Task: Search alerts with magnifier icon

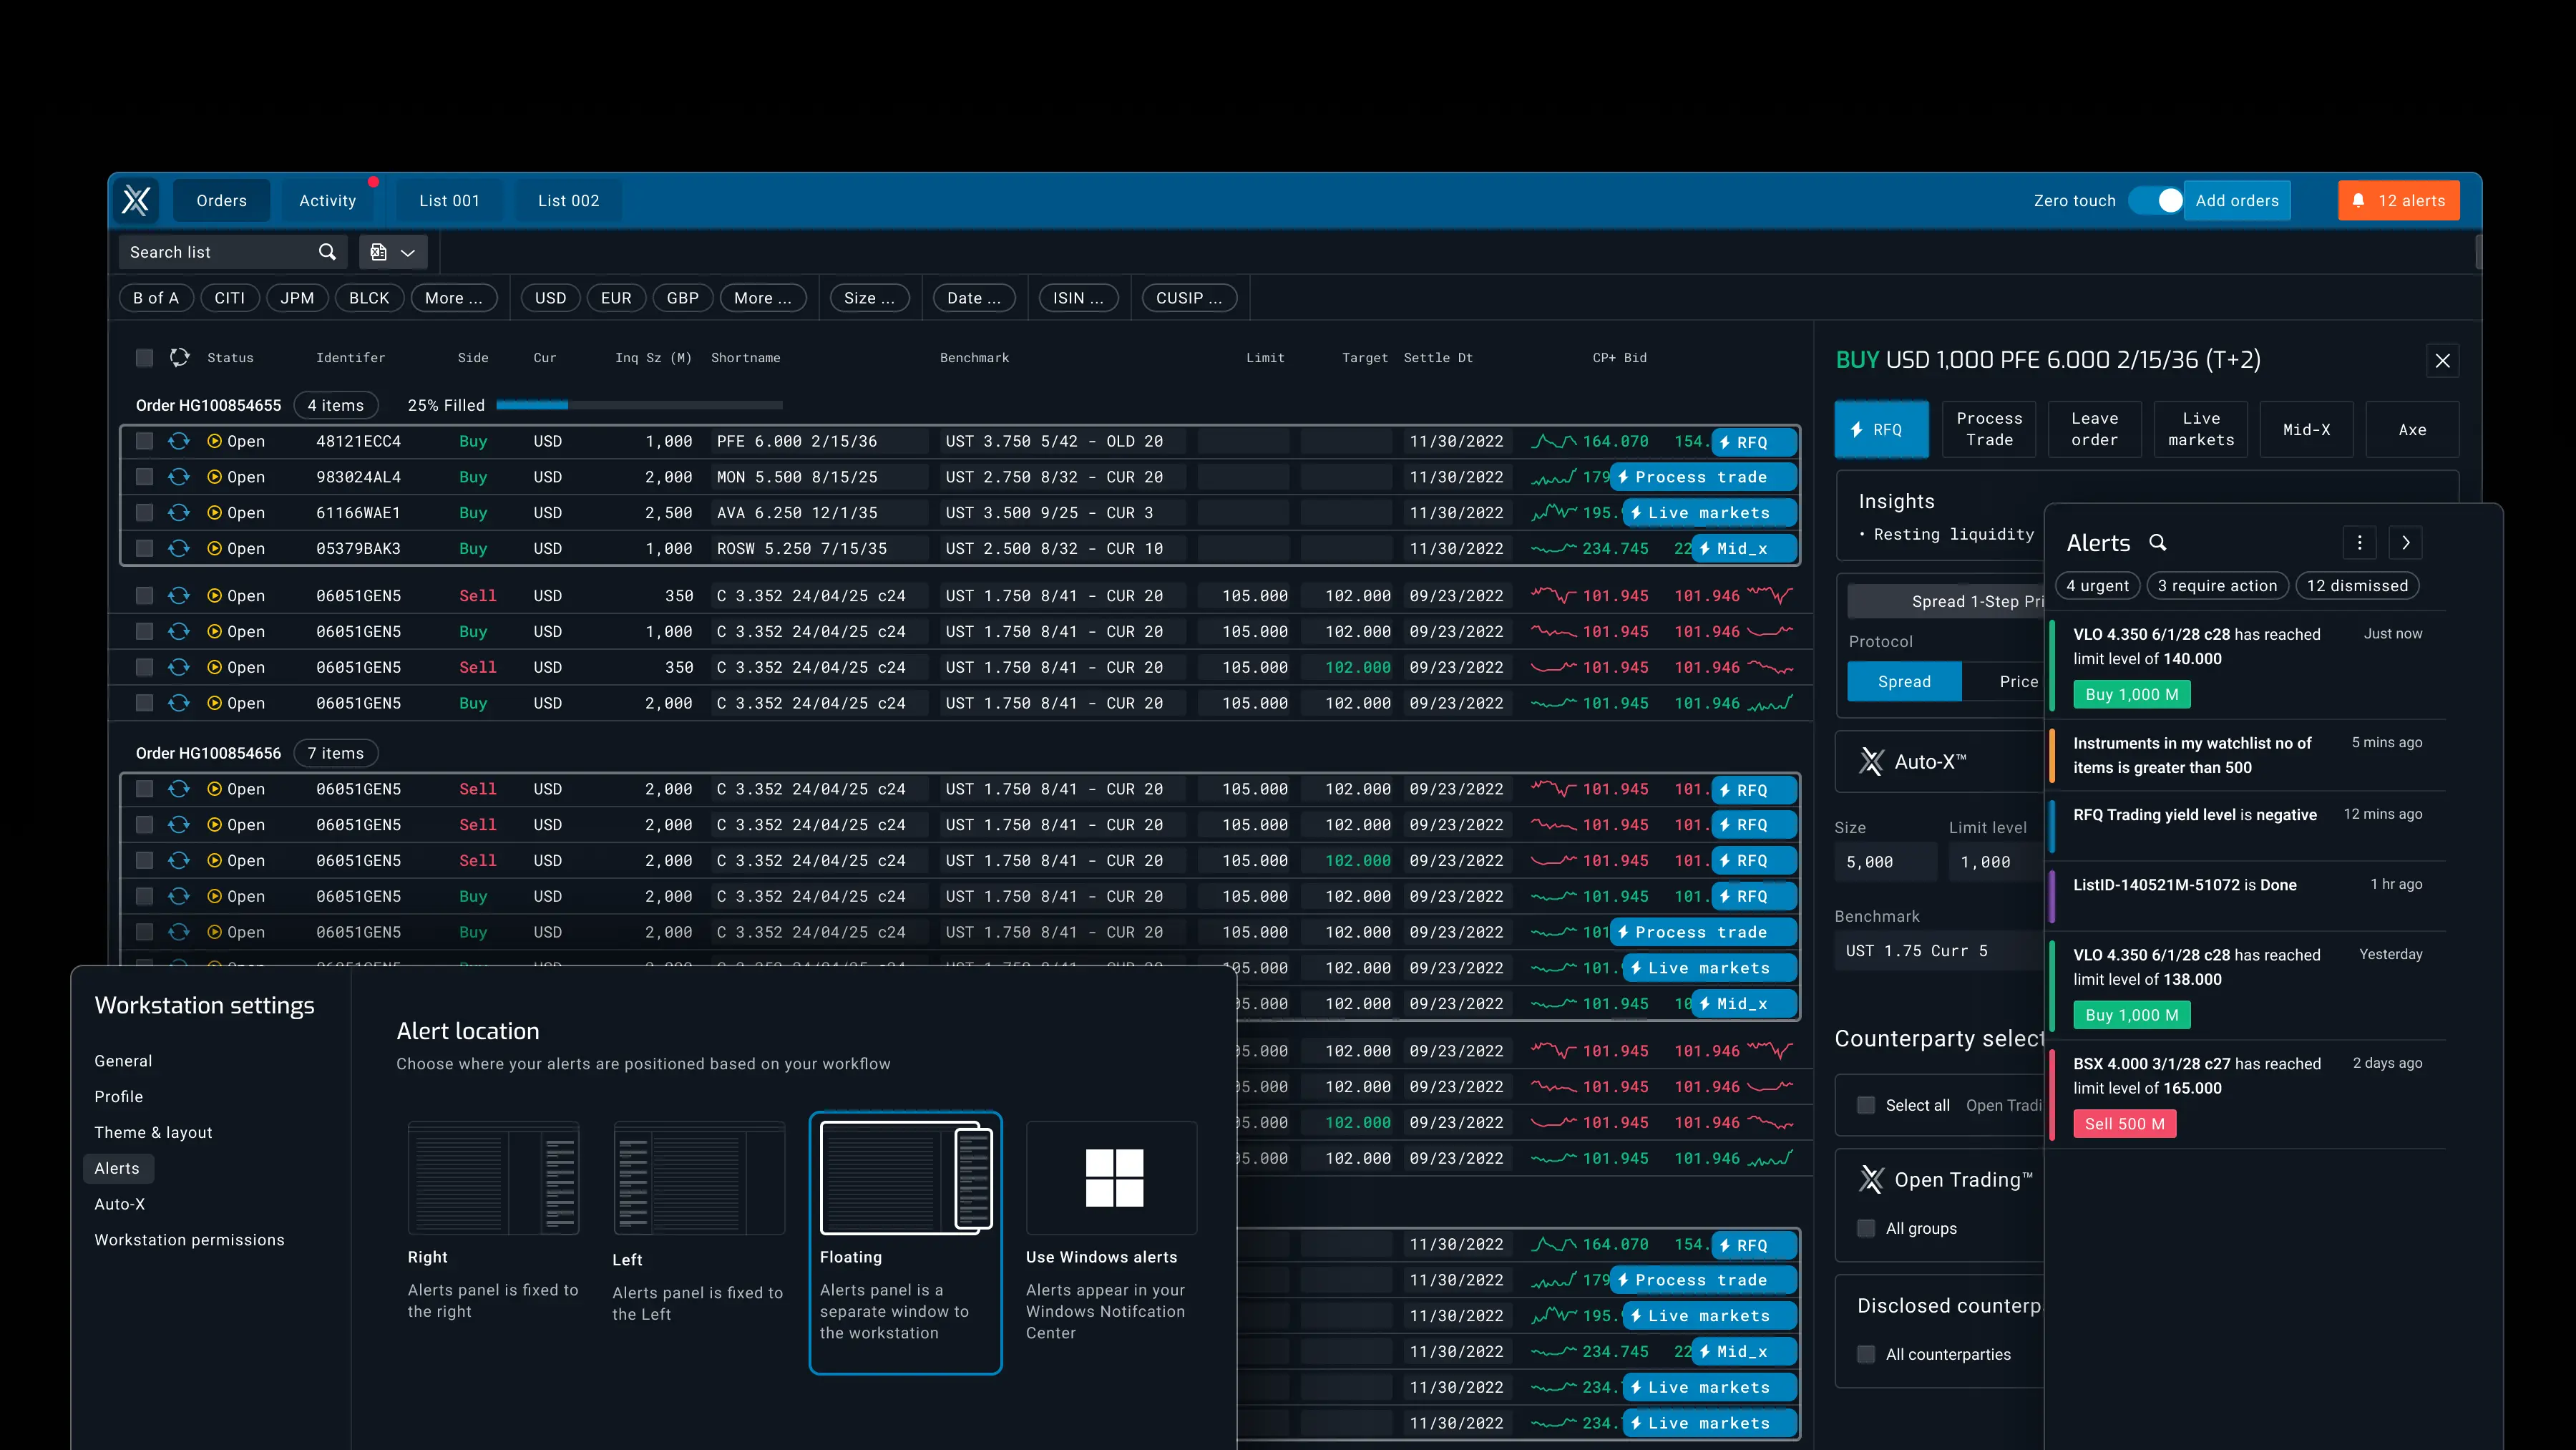Action: pos(2158,542)
